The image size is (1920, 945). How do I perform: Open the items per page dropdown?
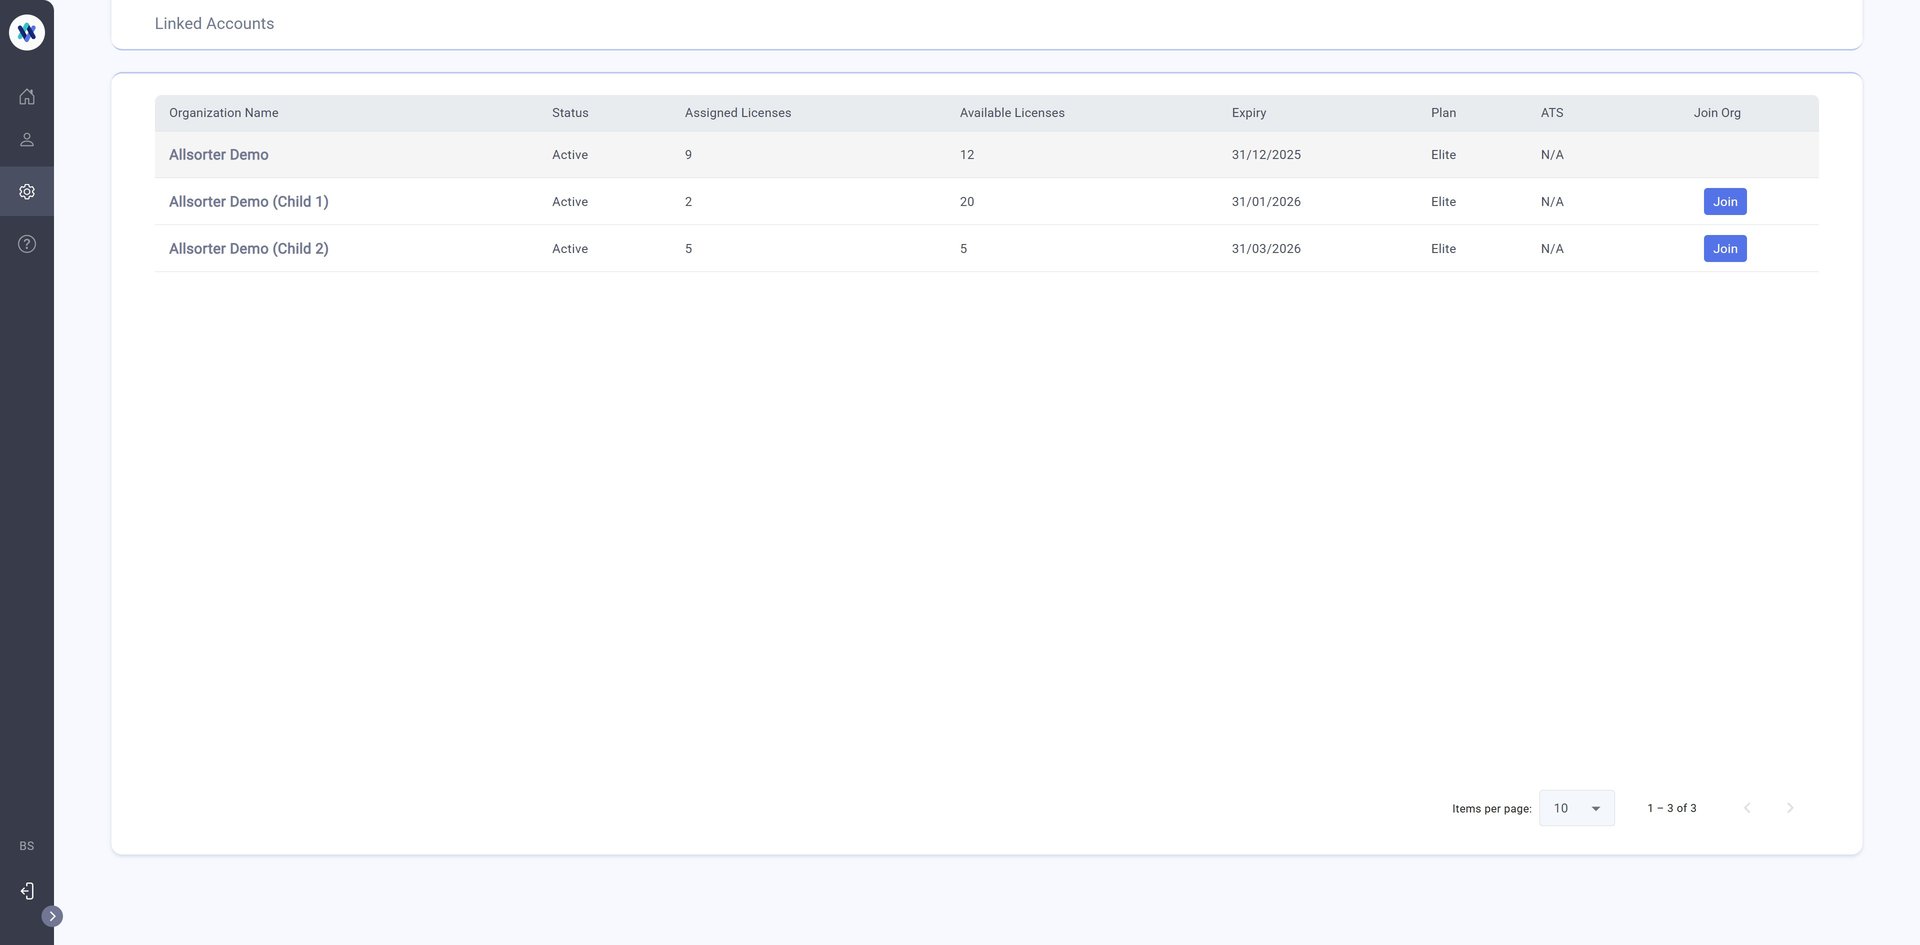click(x=1576, y=808)
